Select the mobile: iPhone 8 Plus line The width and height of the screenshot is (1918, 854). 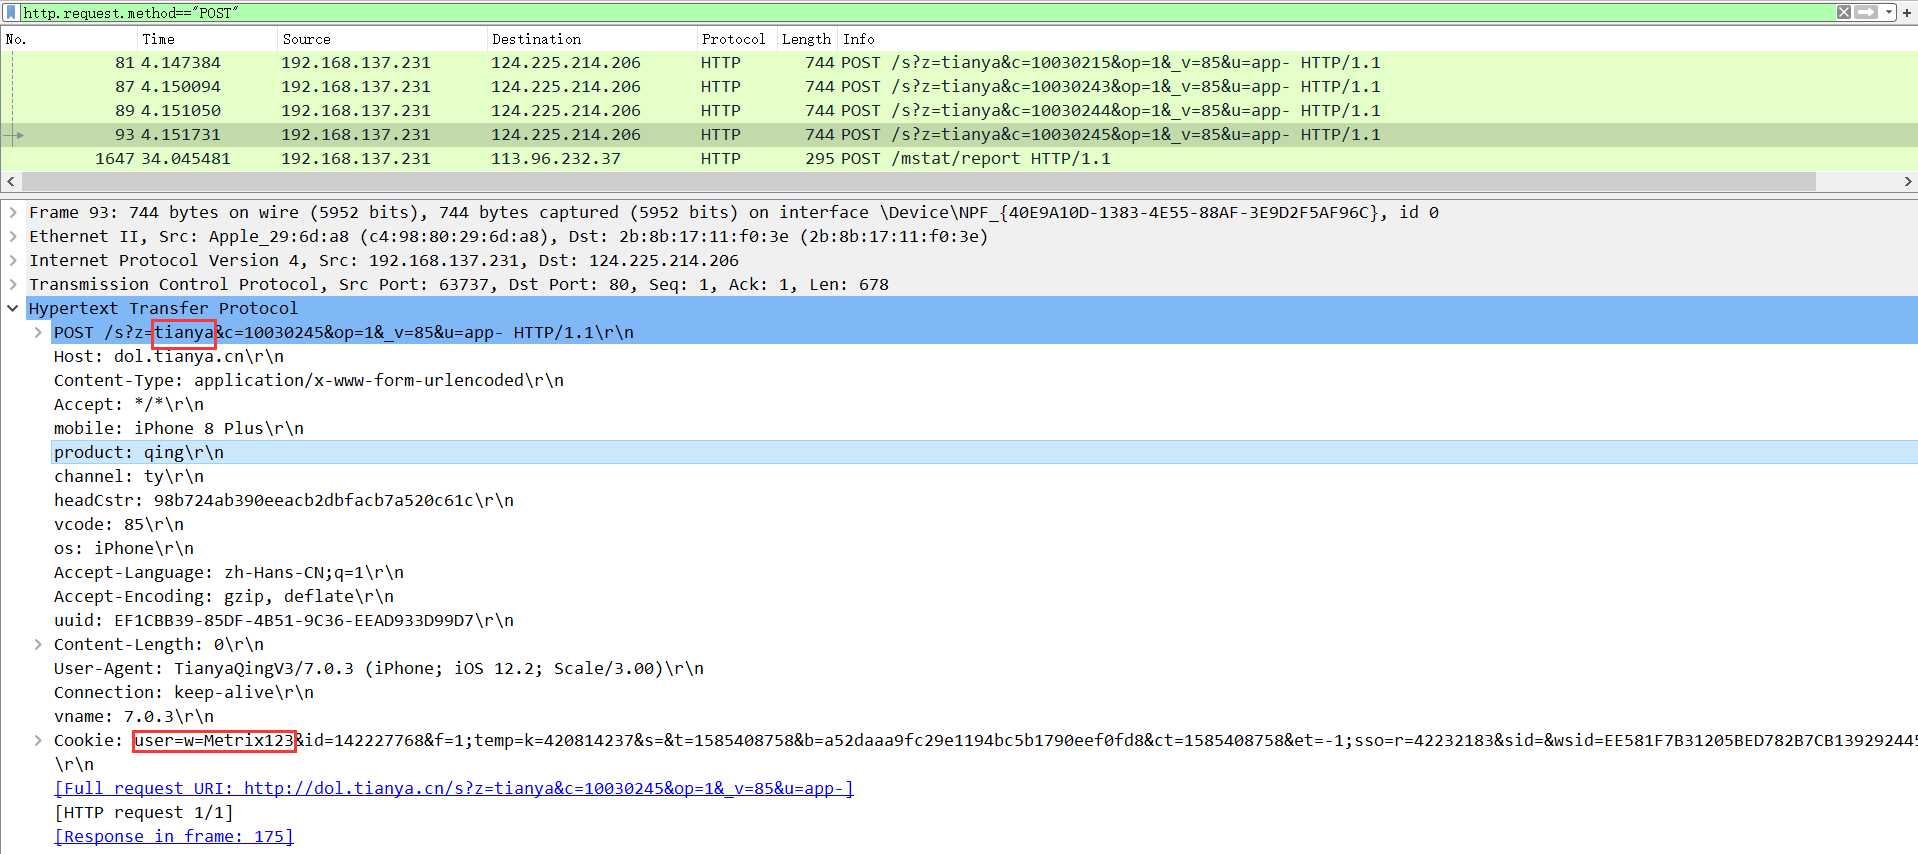(x=179, y=428)
